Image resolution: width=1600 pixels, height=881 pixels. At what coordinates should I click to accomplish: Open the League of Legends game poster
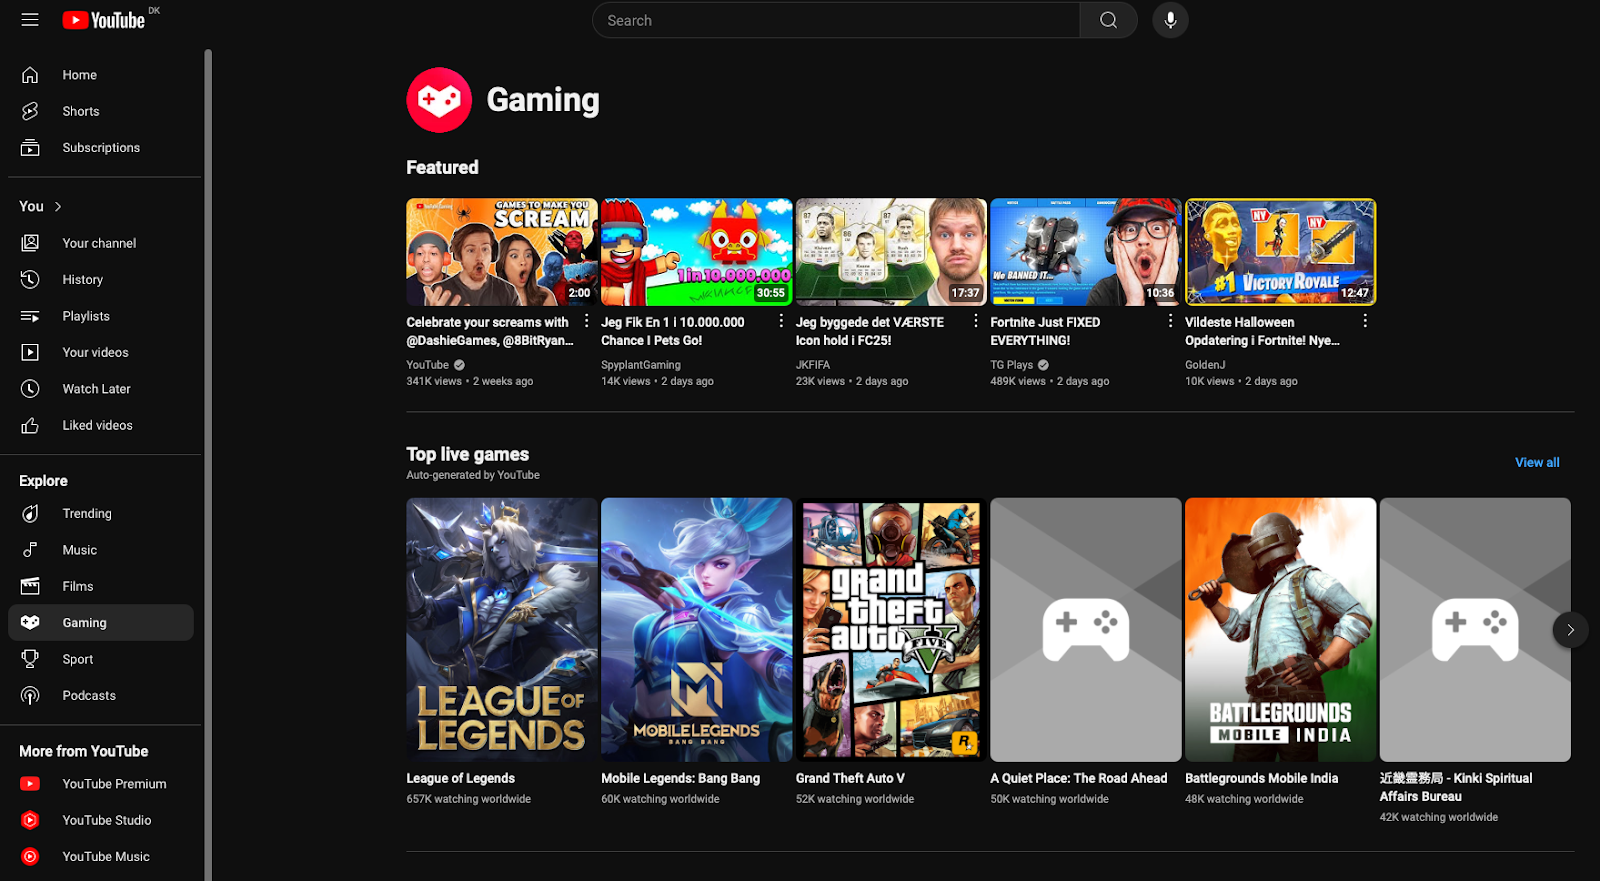(x=502, y=630)
